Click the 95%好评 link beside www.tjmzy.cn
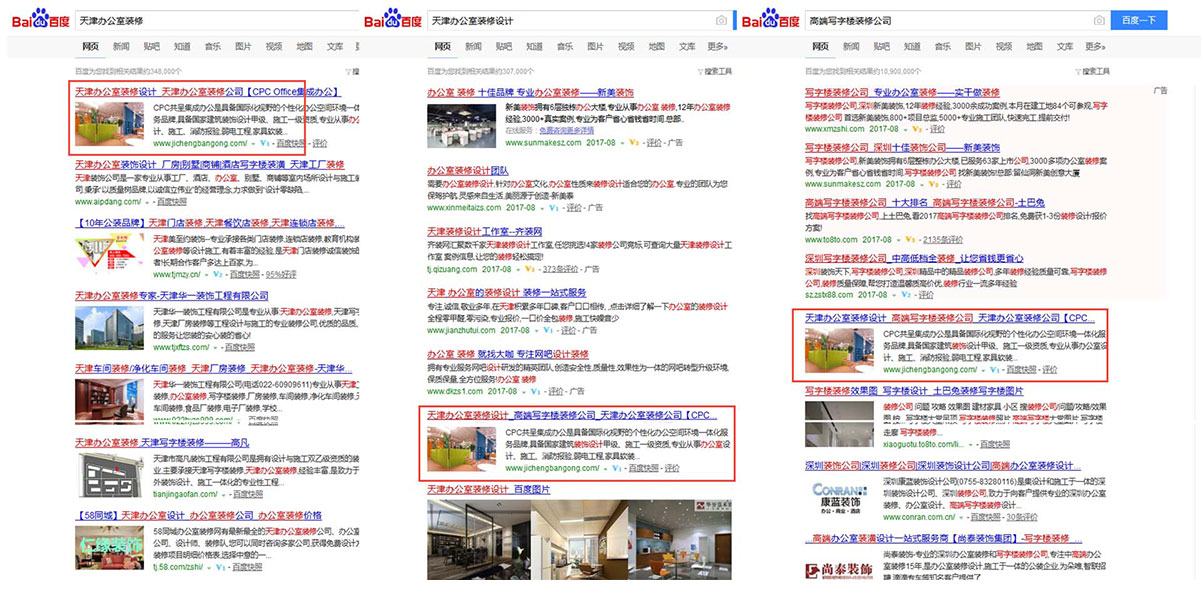Image resolution: width=1201 pixels, height=590 pixels. tap(281, 274)
